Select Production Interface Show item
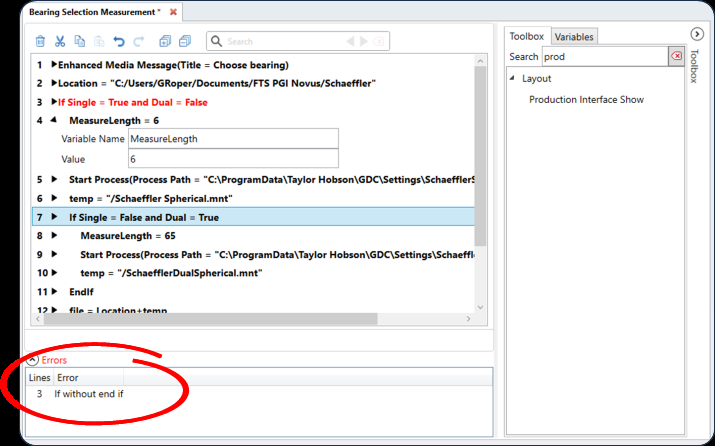The image size is (715, 446). tap(586, 99)
